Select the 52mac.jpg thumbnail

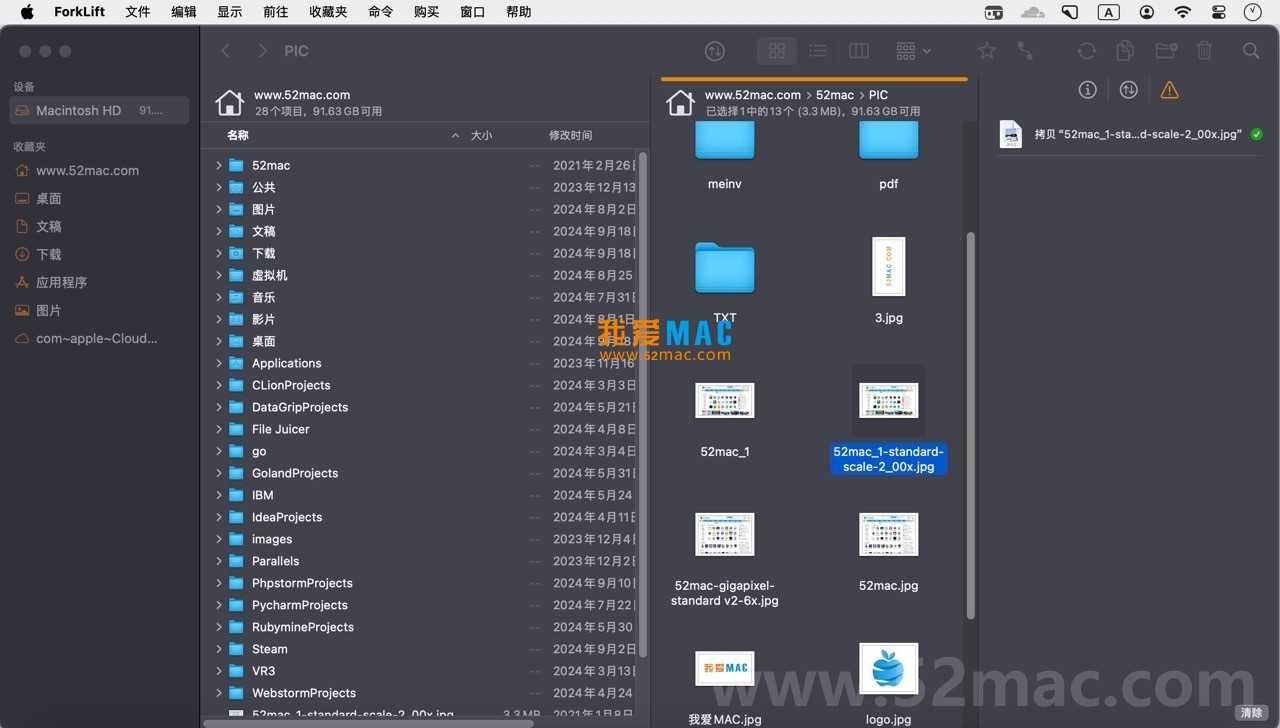[889, 534]
